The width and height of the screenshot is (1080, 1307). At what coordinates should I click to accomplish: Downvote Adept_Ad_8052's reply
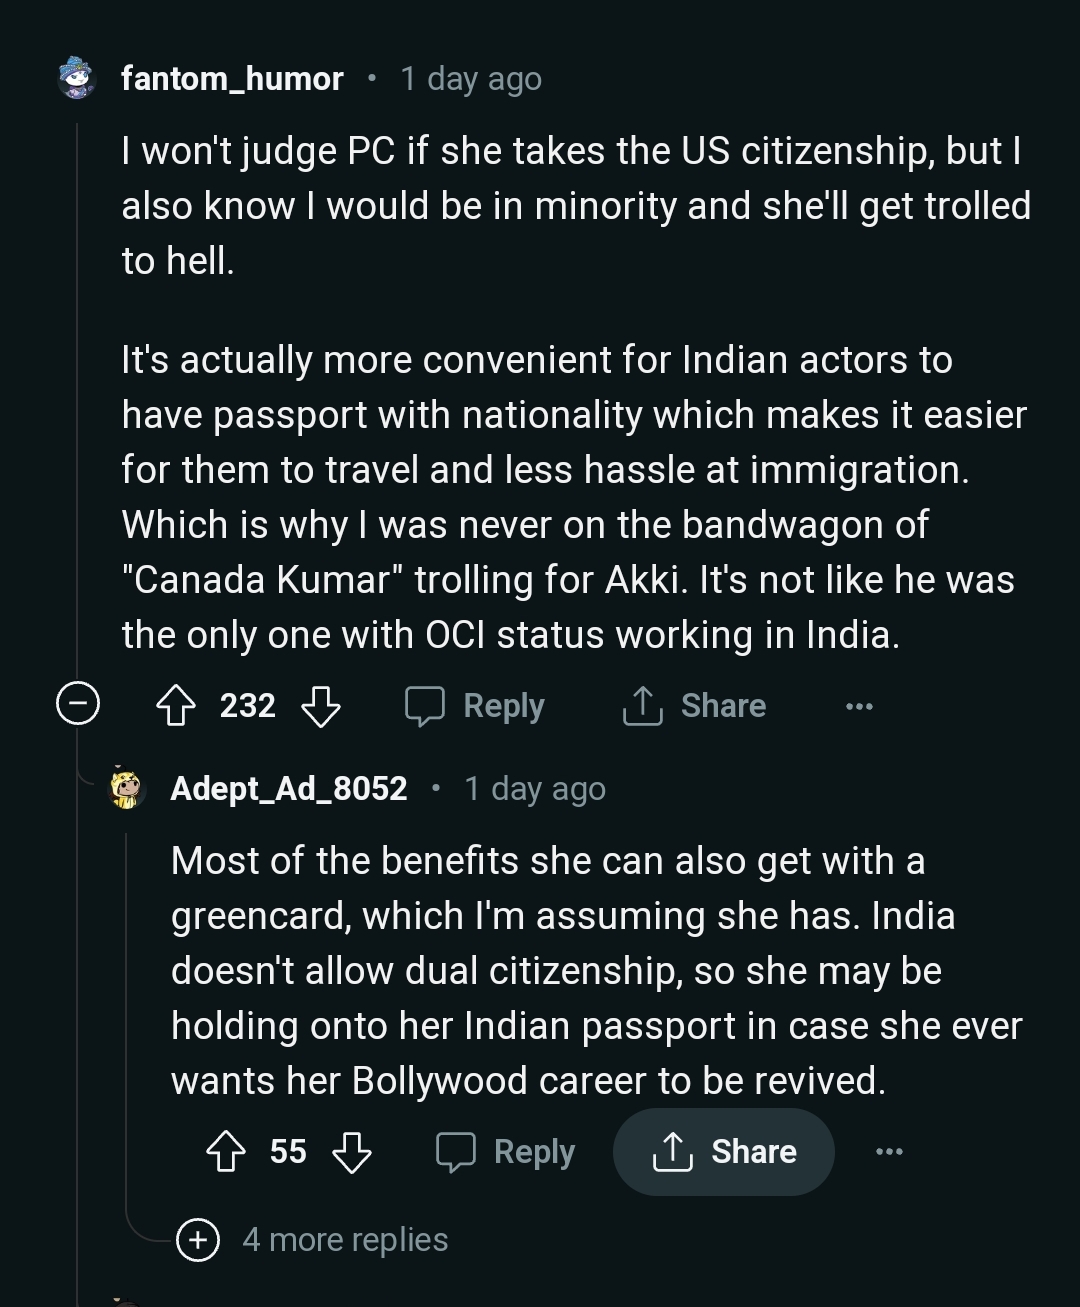[351, 1152]
